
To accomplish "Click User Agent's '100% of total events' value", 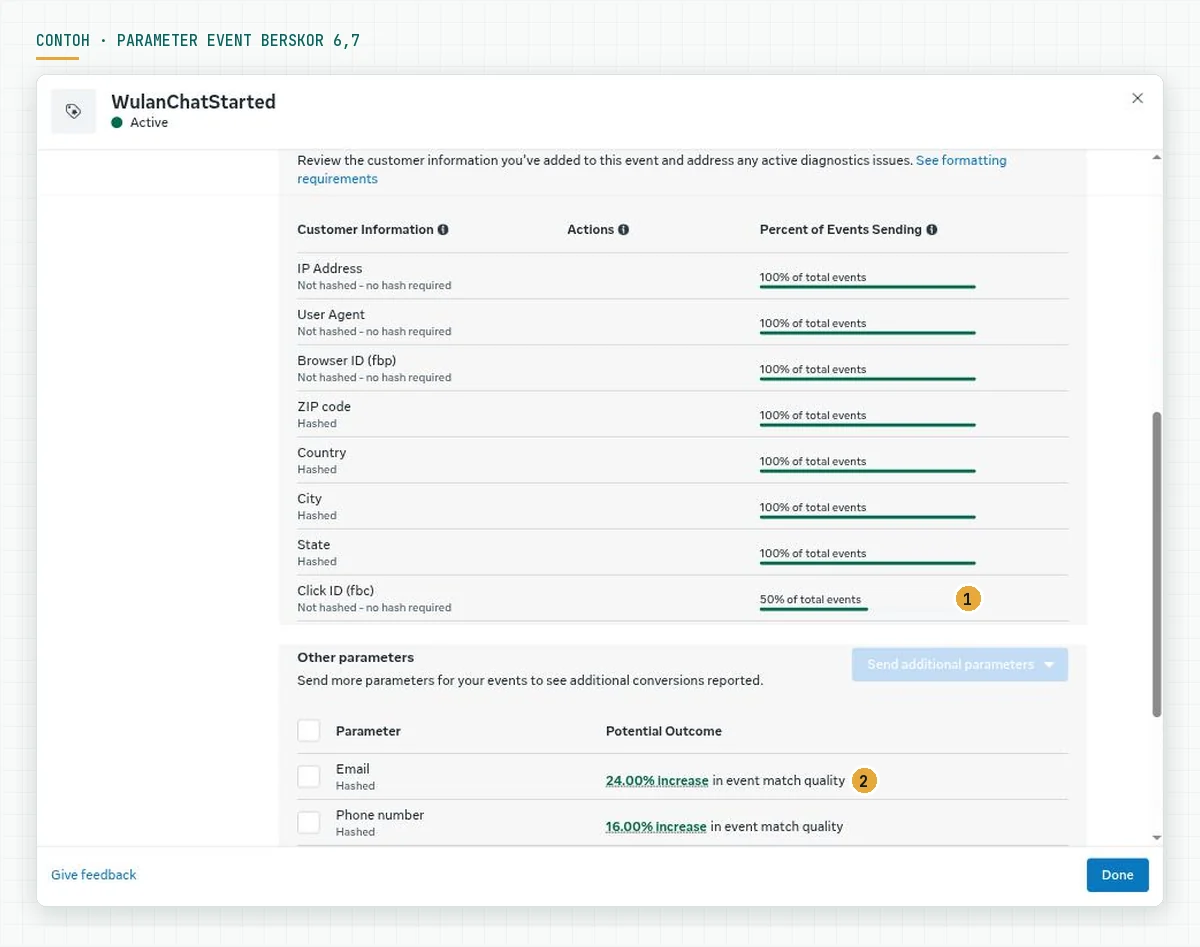I will click(813, 323).
